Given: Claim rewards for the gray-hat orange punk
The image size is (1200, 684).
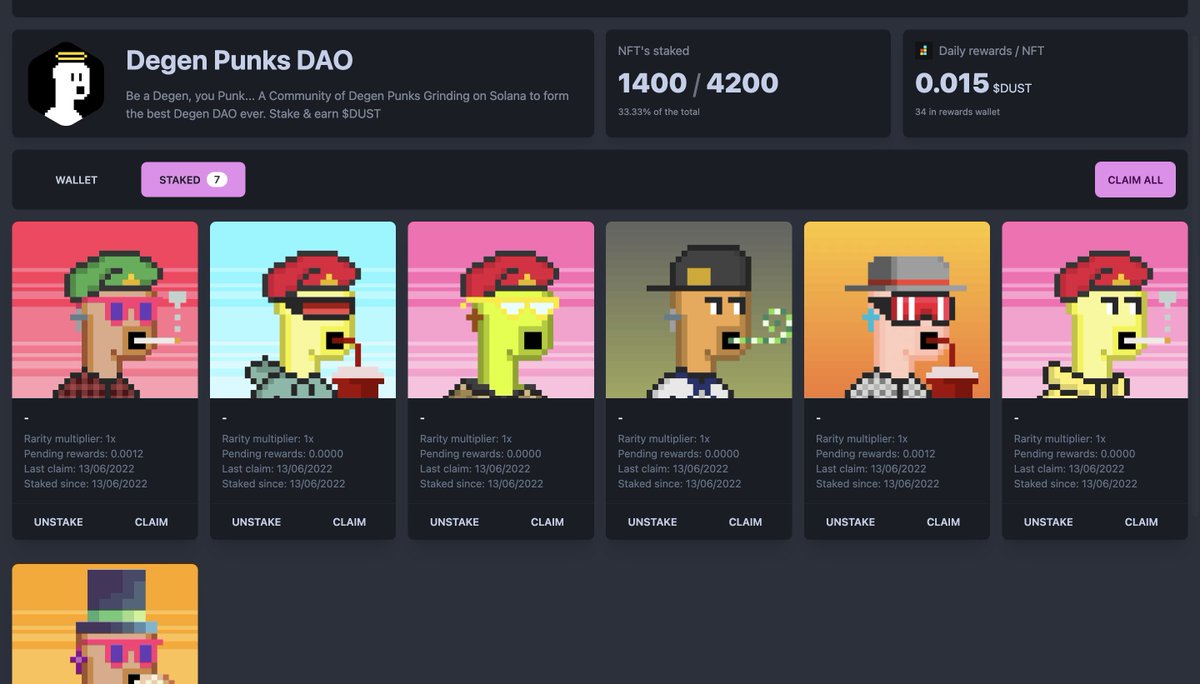Looking at the screenshot, I should coord(943,522).
